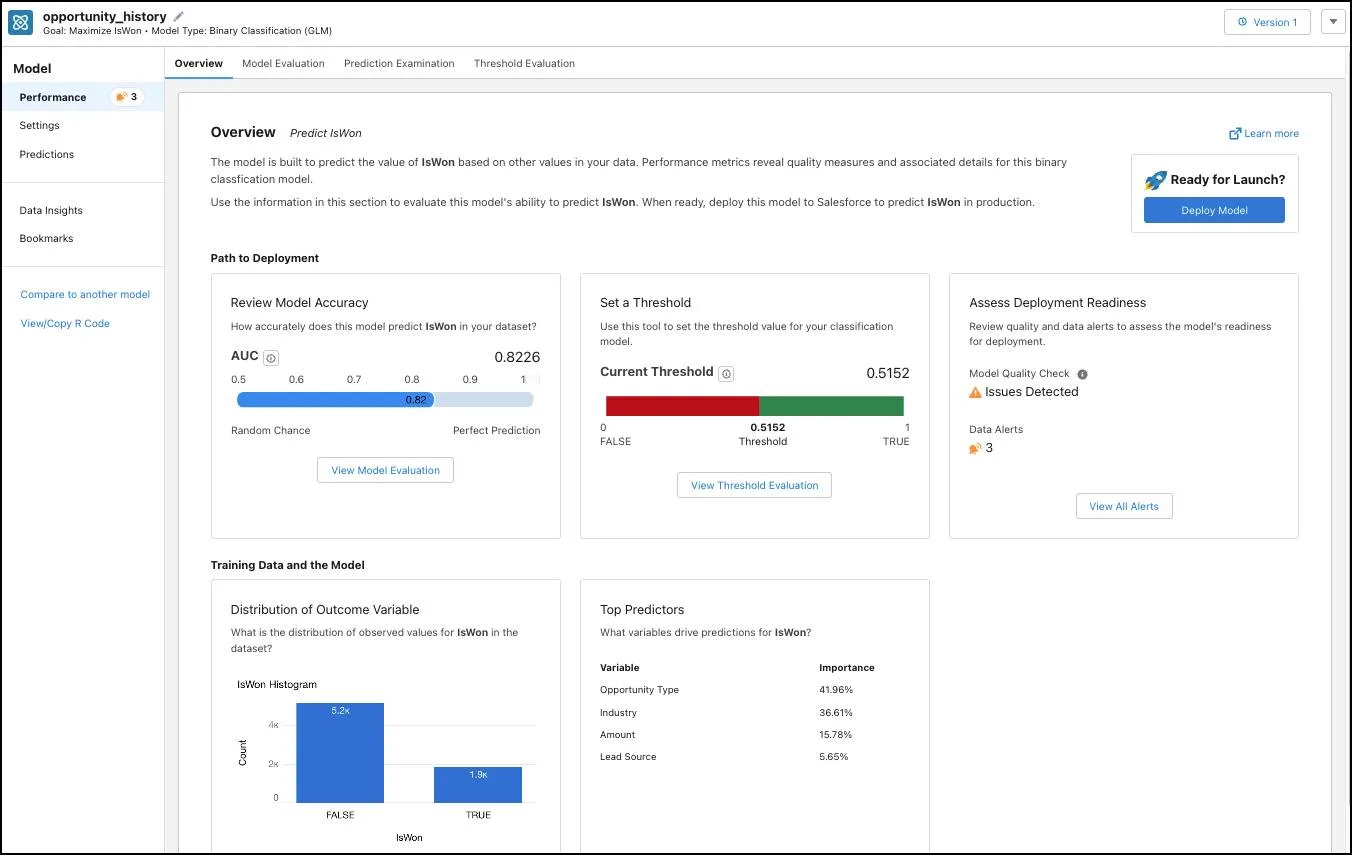Click the clock icon in Version 1 button
Image resolution: width=1352 pixels, height=855 pixels.
coord(1243,22)
